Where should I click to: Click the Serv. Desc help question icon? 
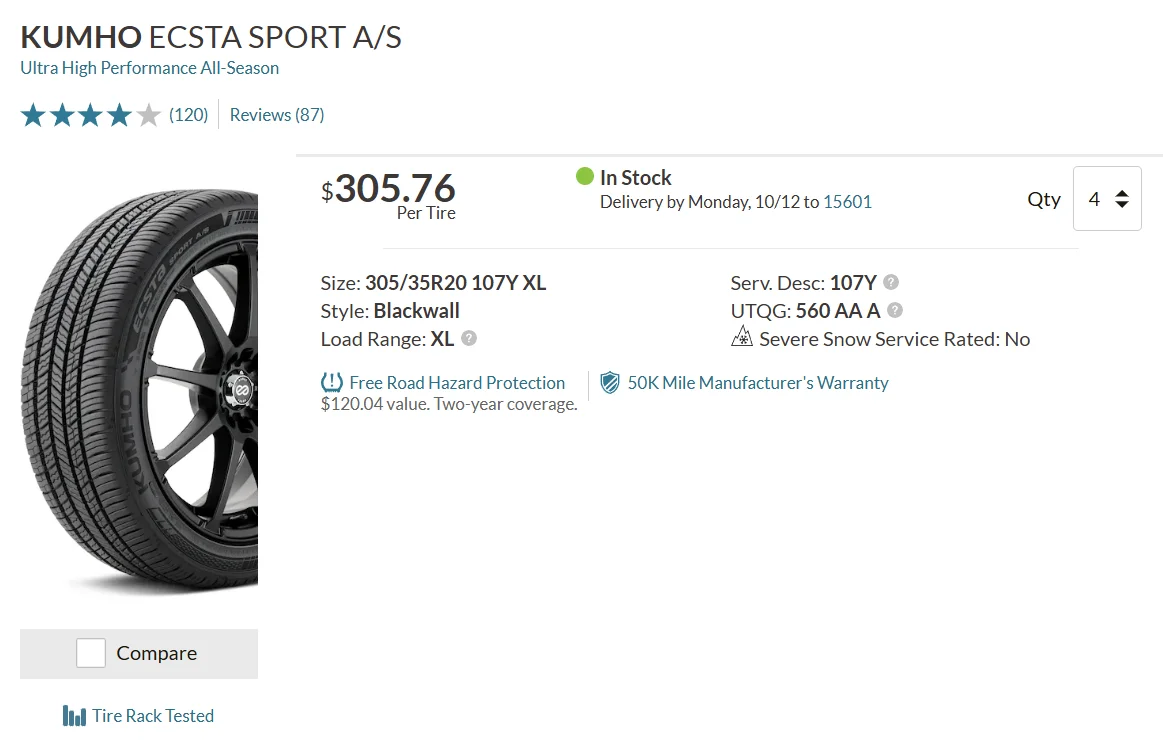click(x=891, y=283)
